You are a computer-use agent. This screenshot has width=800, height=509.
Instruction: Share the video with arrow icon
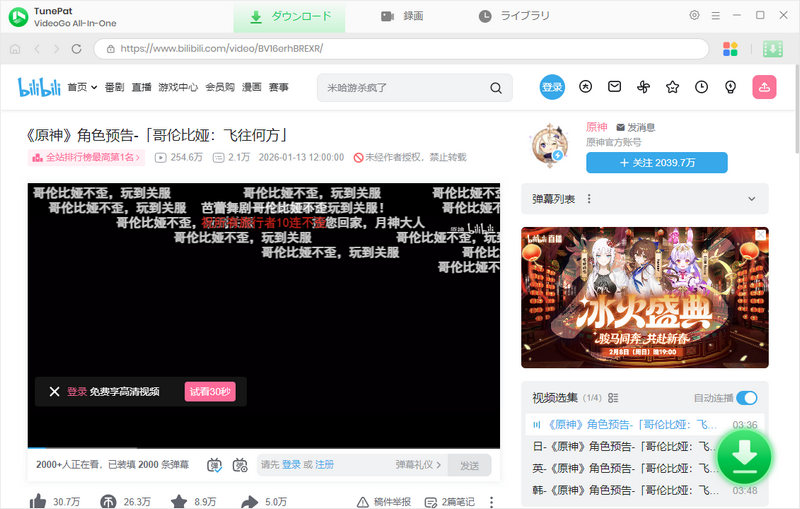[249, 502]
